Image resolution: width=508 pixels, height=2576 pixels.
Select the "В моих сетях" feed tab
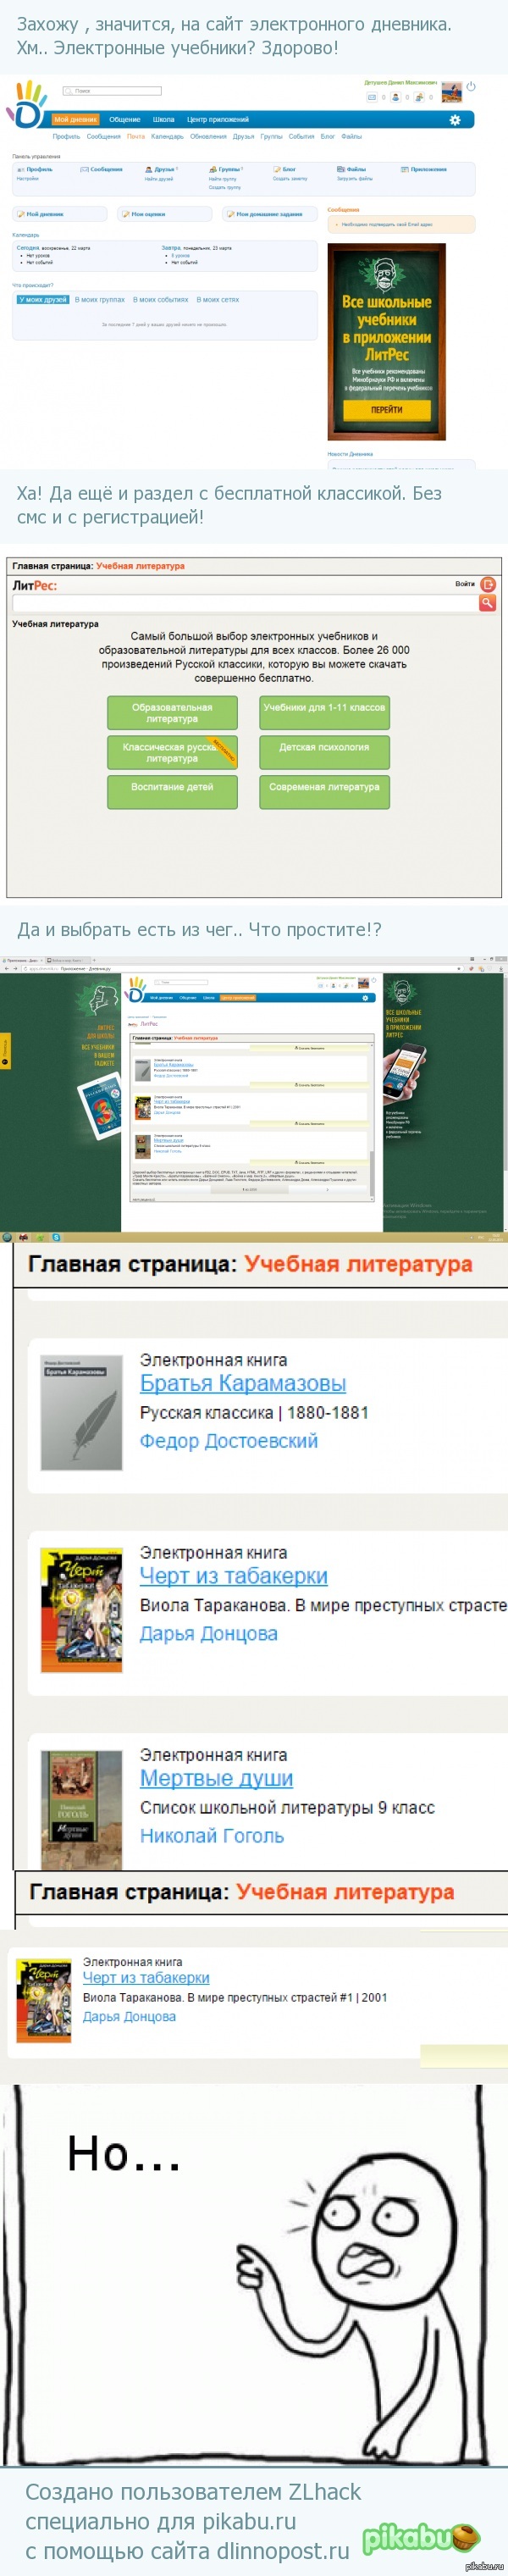[218, 300]
